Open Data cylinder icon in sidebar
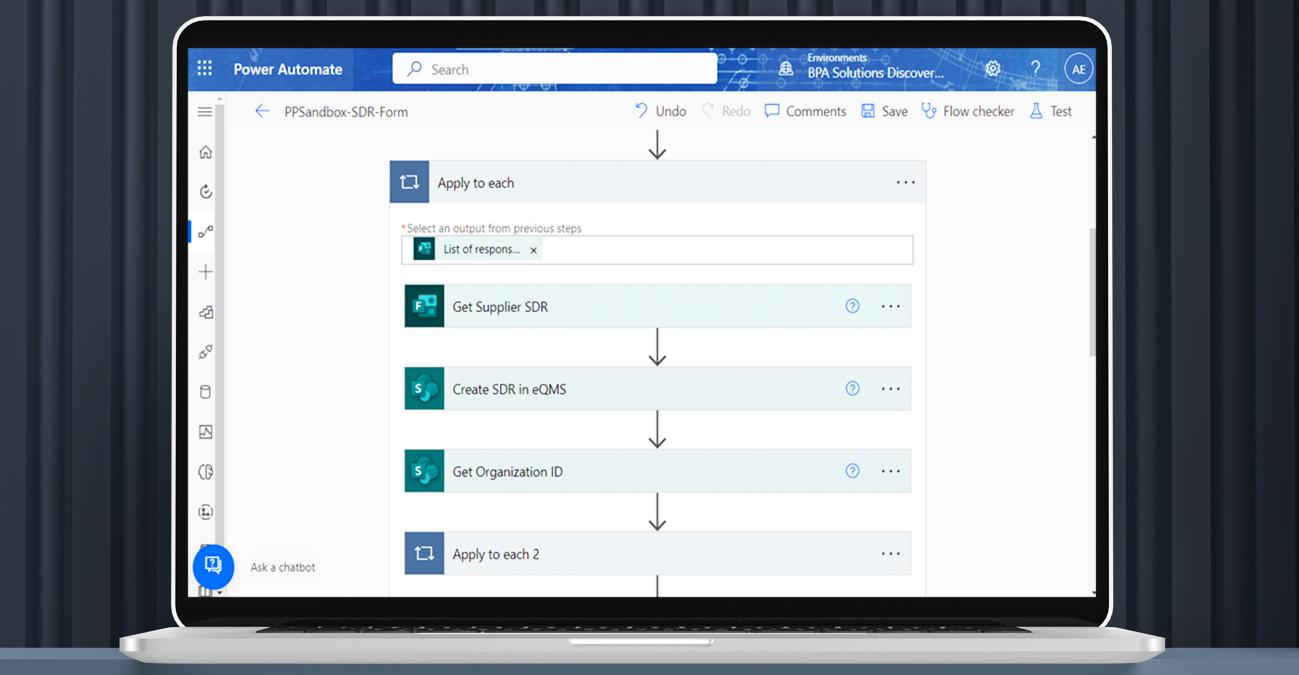The height and width of the screenshot is (675, 1299). coord(205,392)
